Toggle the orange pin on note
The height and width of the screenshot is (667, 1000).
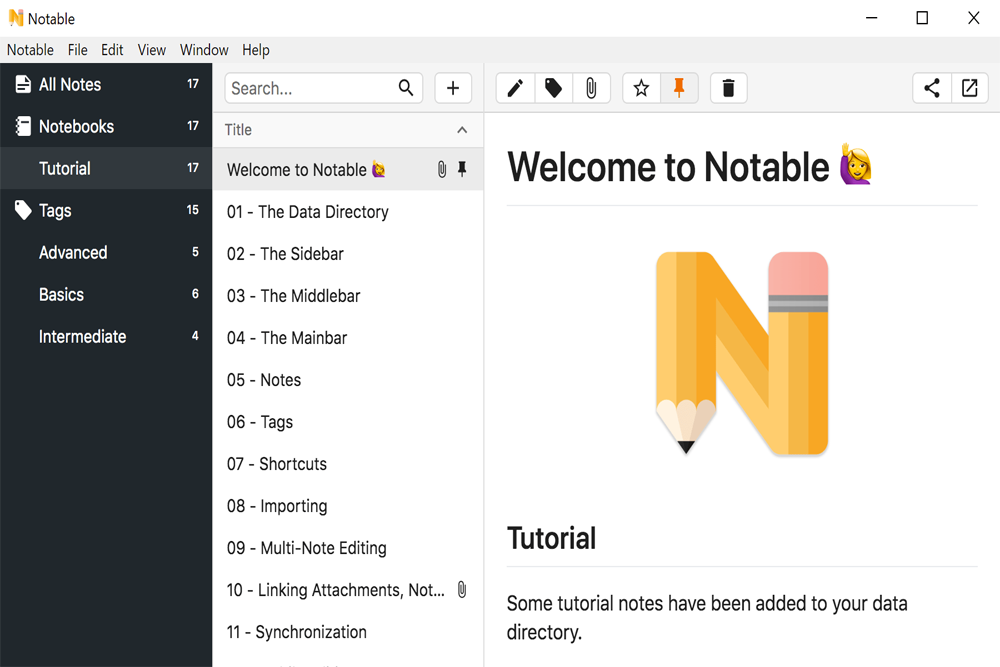tap(679, 88)
